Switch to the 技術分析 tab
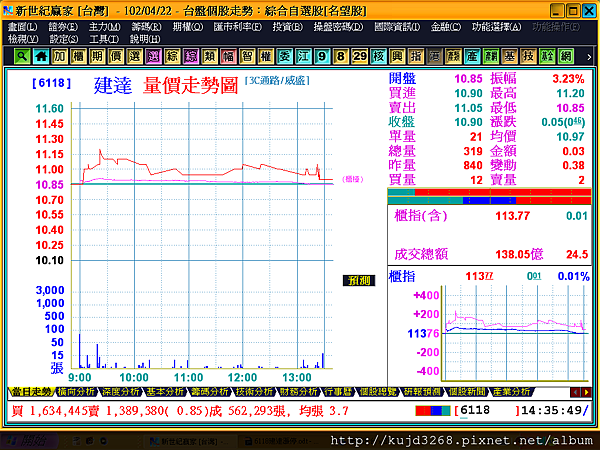This screenshot has width=600, height=450. pos(254,392)
